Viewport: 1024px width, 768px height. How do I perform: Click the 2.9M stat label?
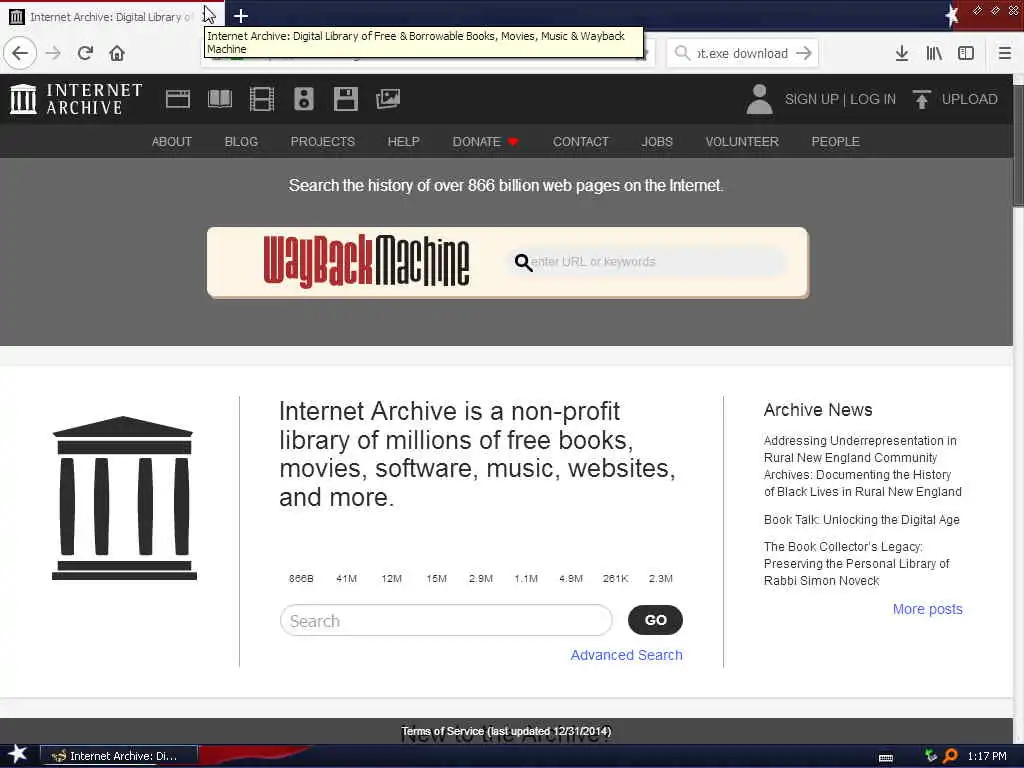[x=481, y=579]
